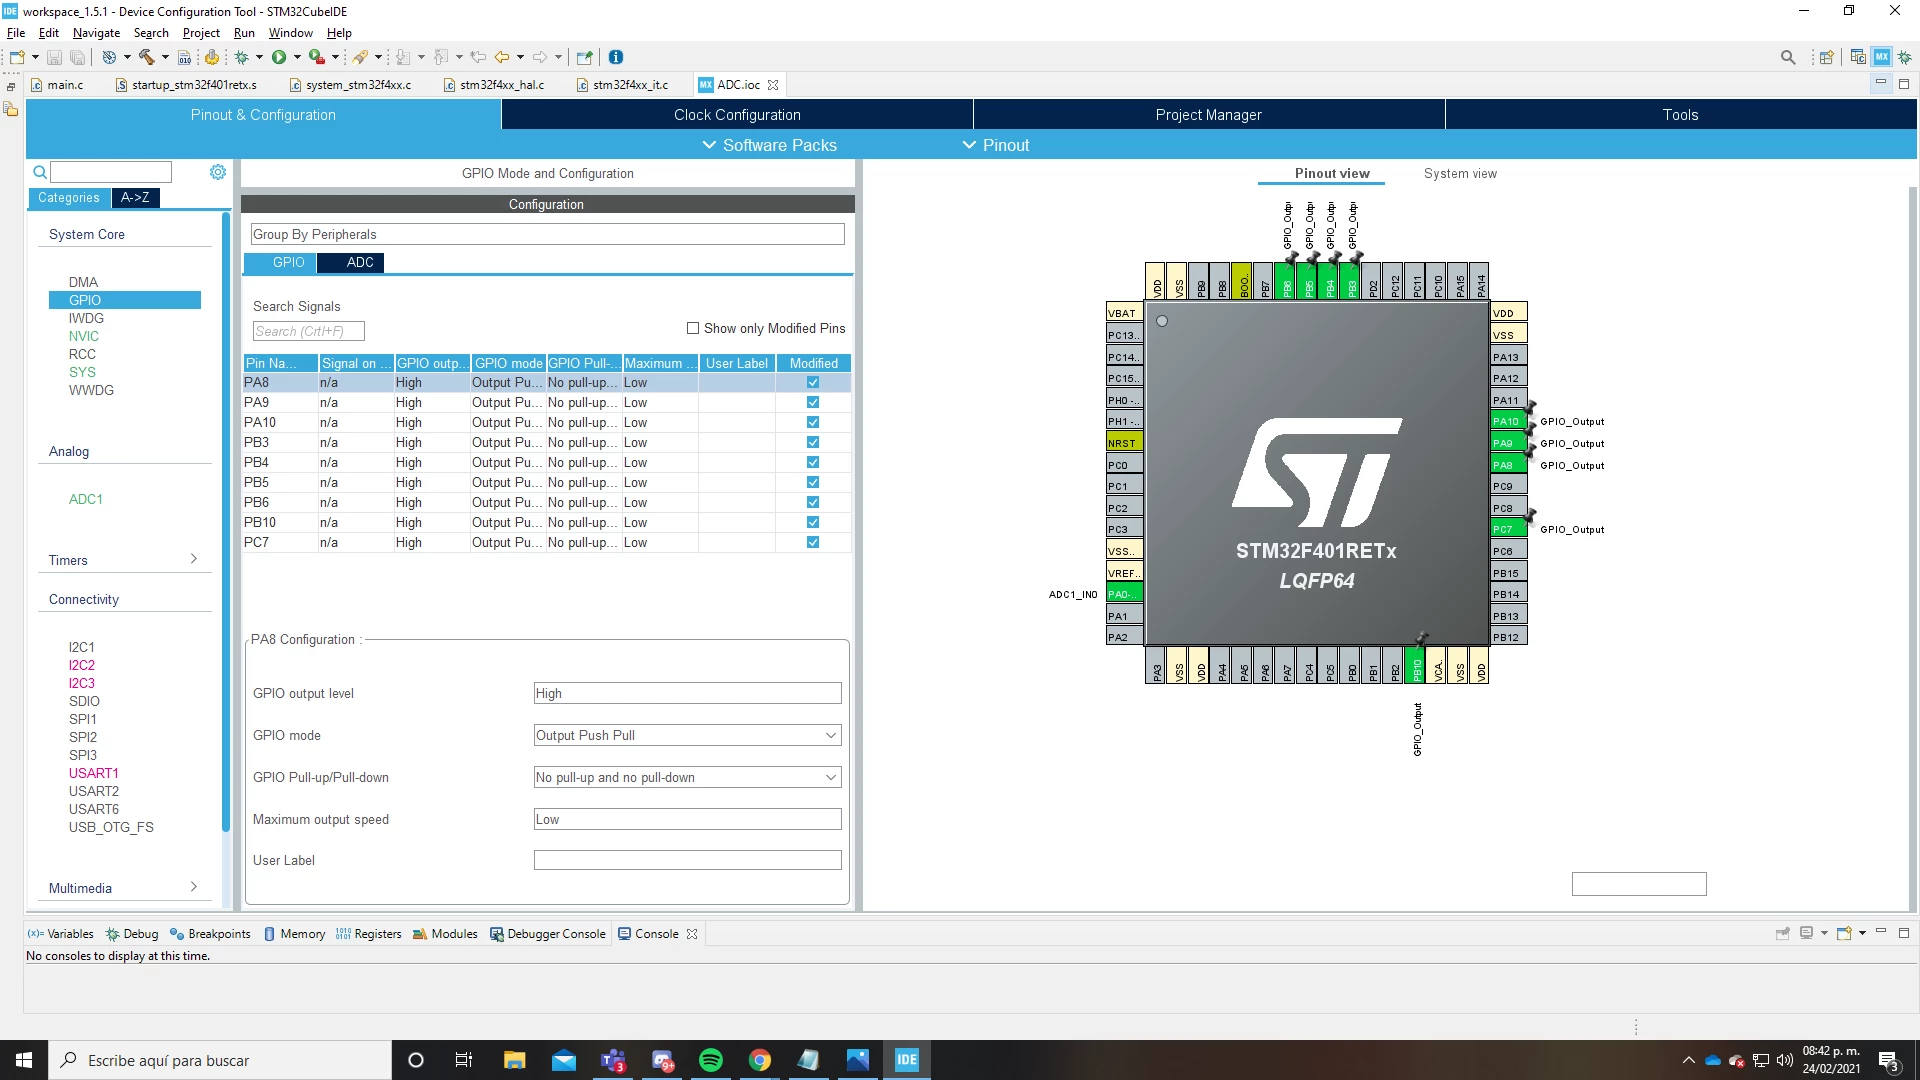Open the GPIO mode dropdown
Screen dimensions: 1920x1080
[x=687, y=735]
